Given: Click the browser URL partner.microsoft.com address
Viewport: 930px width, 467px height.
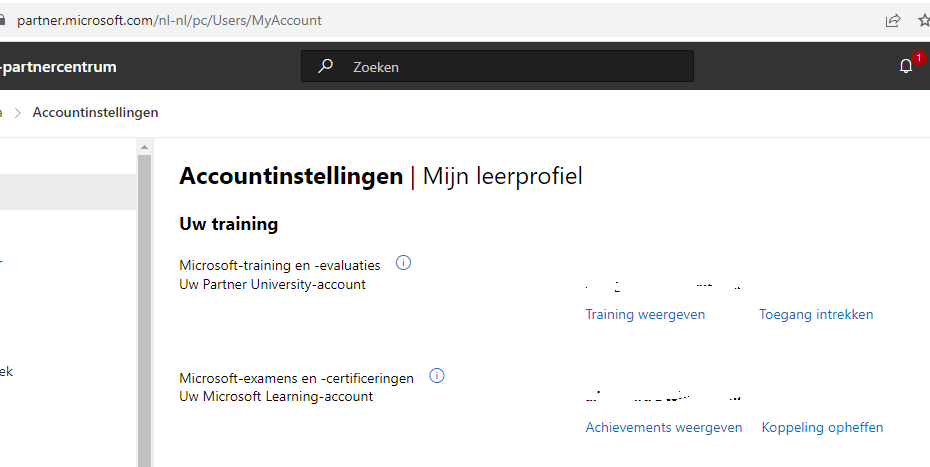Looking at the screenshot, I should tap(169, 21).
